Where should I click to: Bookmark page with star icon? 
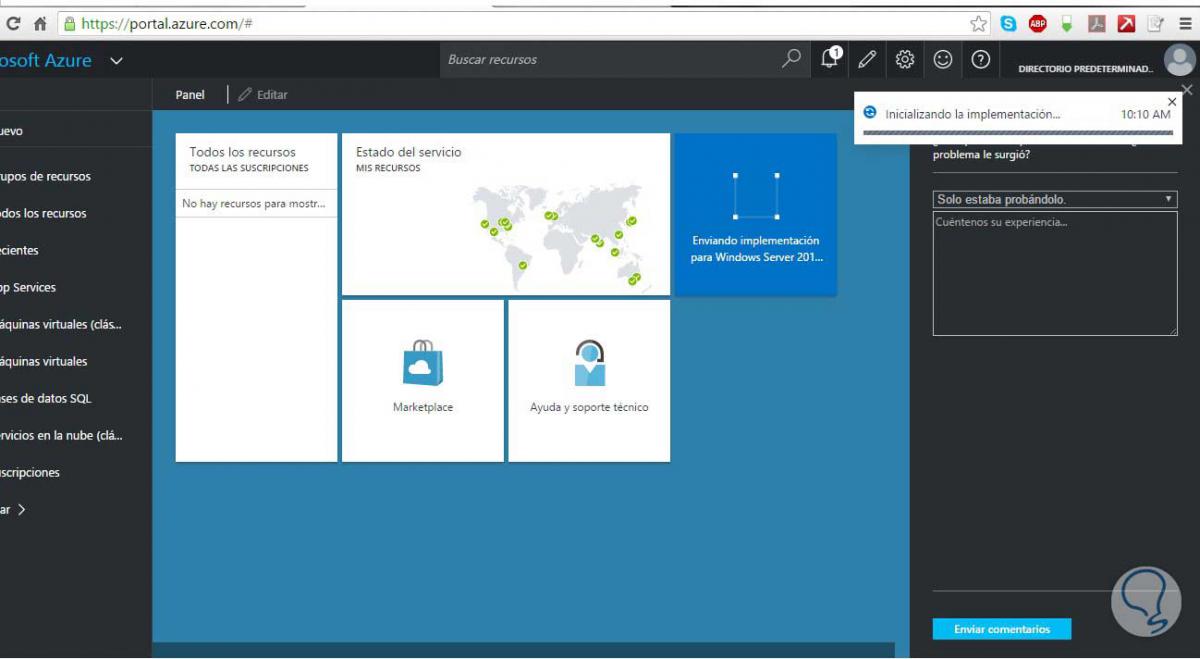click(x=979, y=23)
